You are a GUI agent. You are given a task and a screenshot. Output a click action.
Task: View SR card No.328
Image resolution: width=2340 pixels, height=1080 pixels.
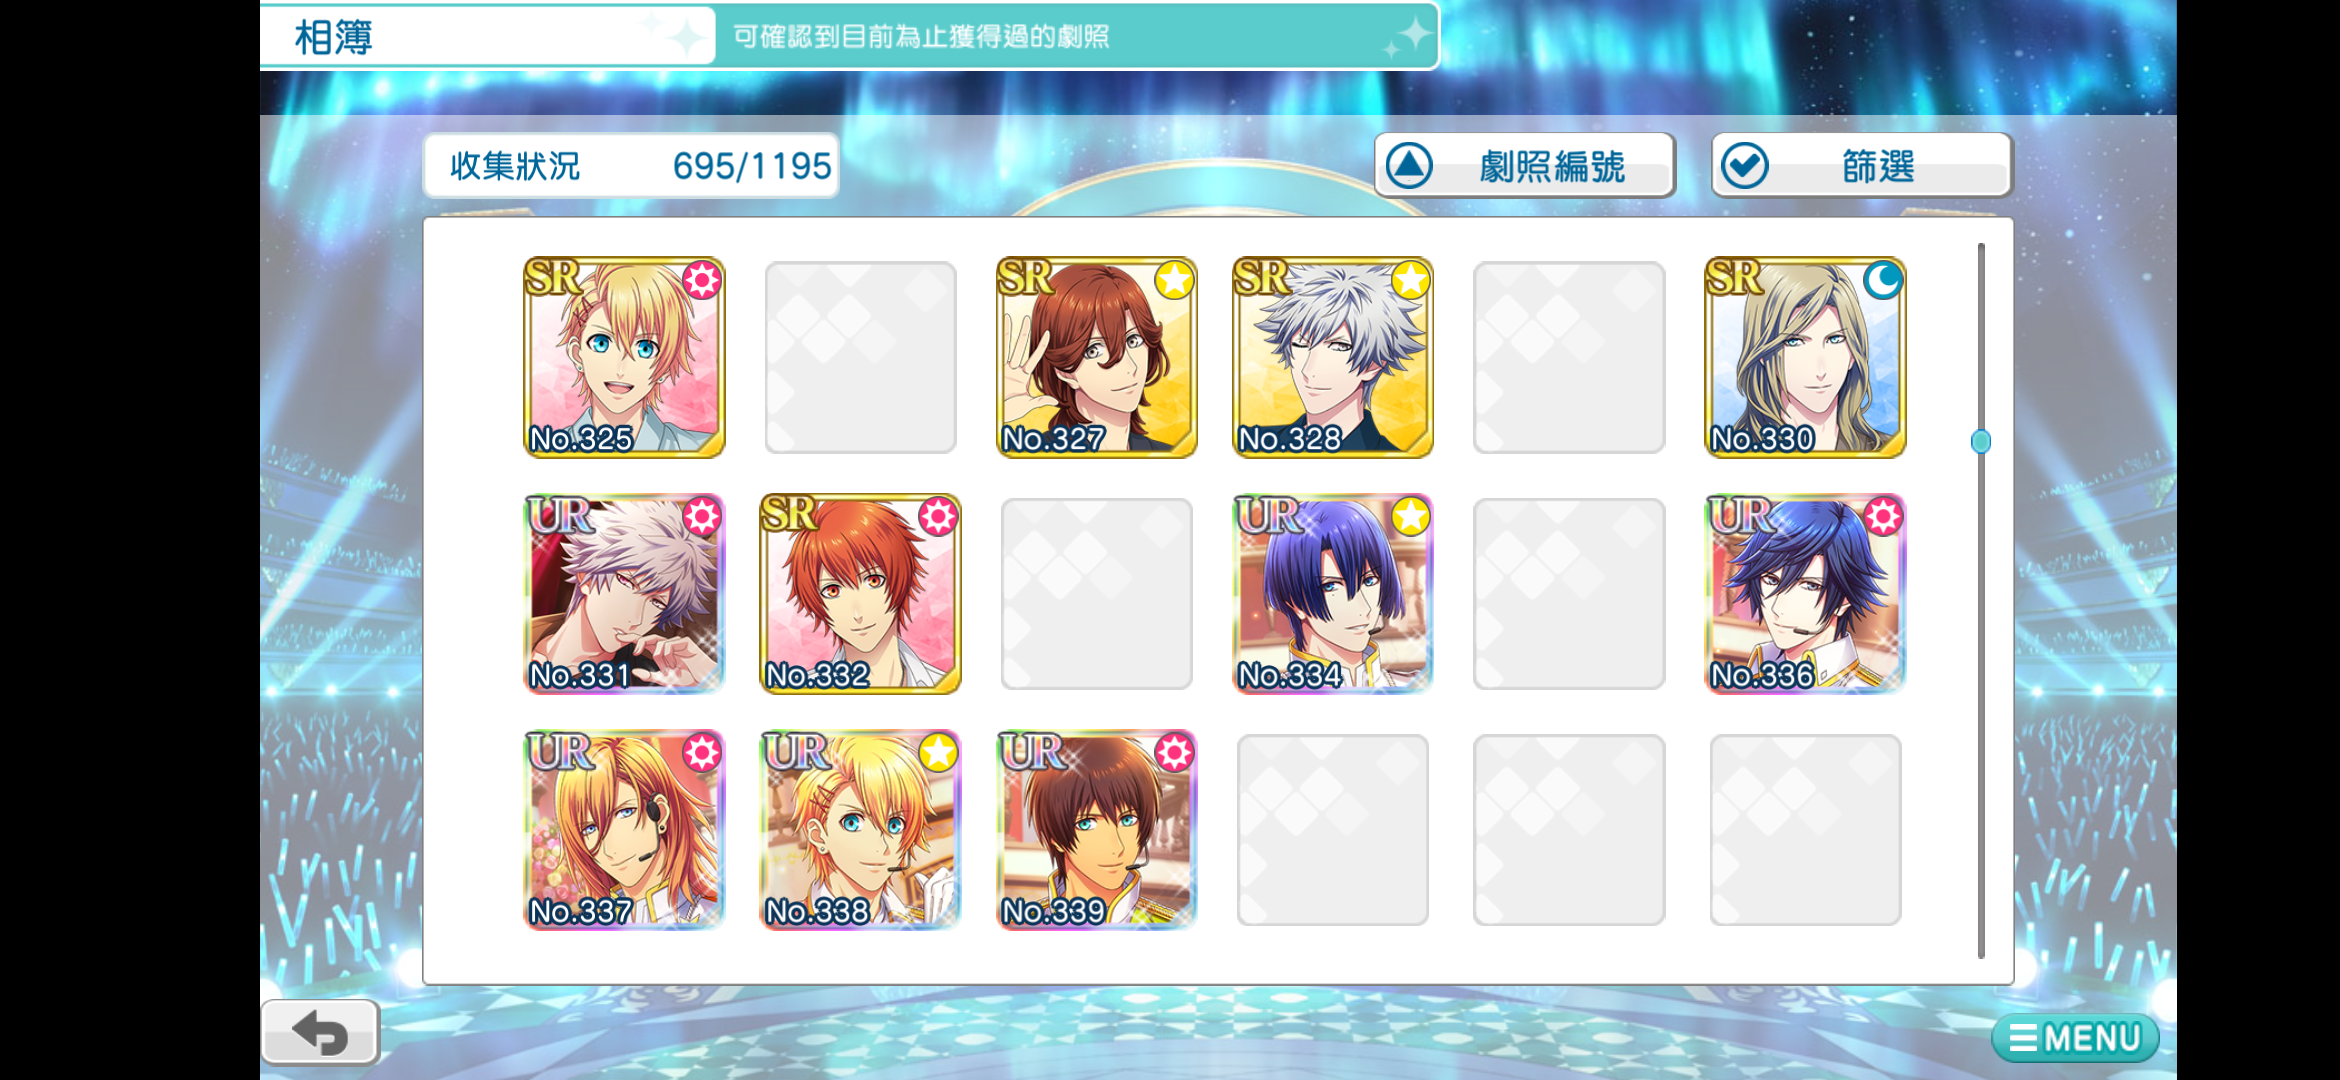1333,358
